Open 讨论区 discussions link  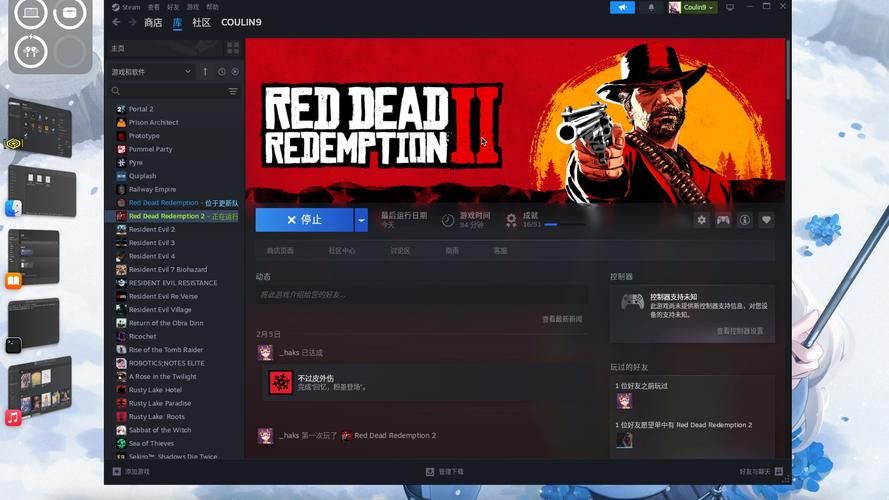point(400,251)
